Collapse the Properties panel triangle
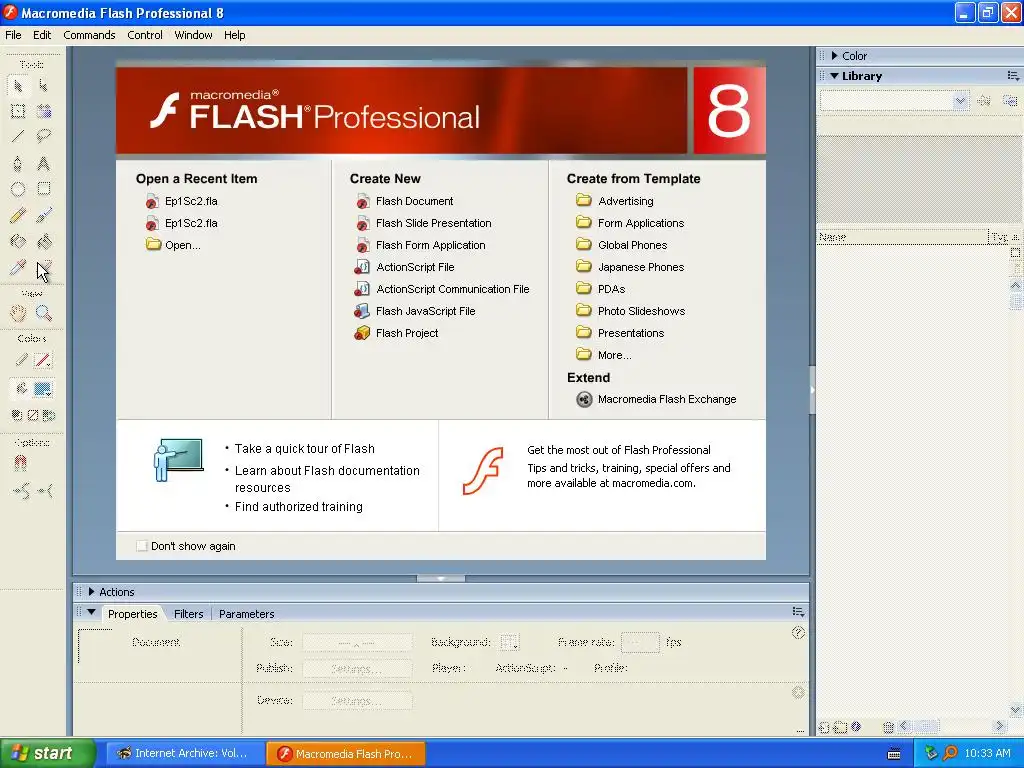 click(91, 613)
